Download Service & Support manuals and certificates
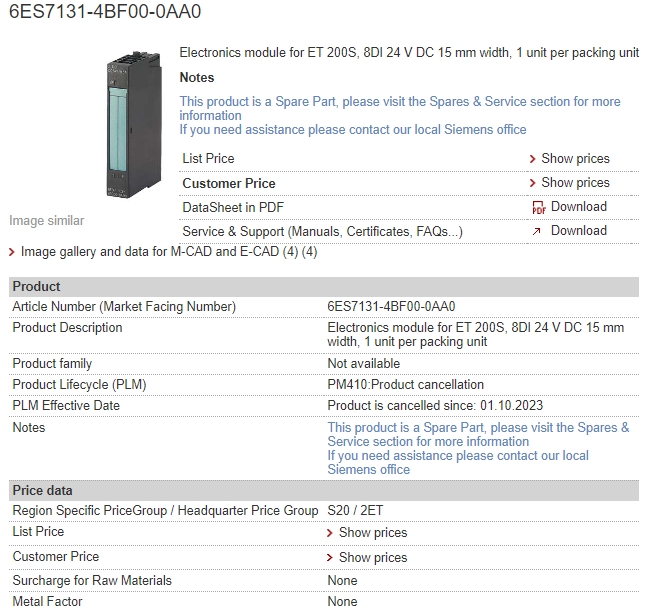Screen dimensions: 649x612 579,230
